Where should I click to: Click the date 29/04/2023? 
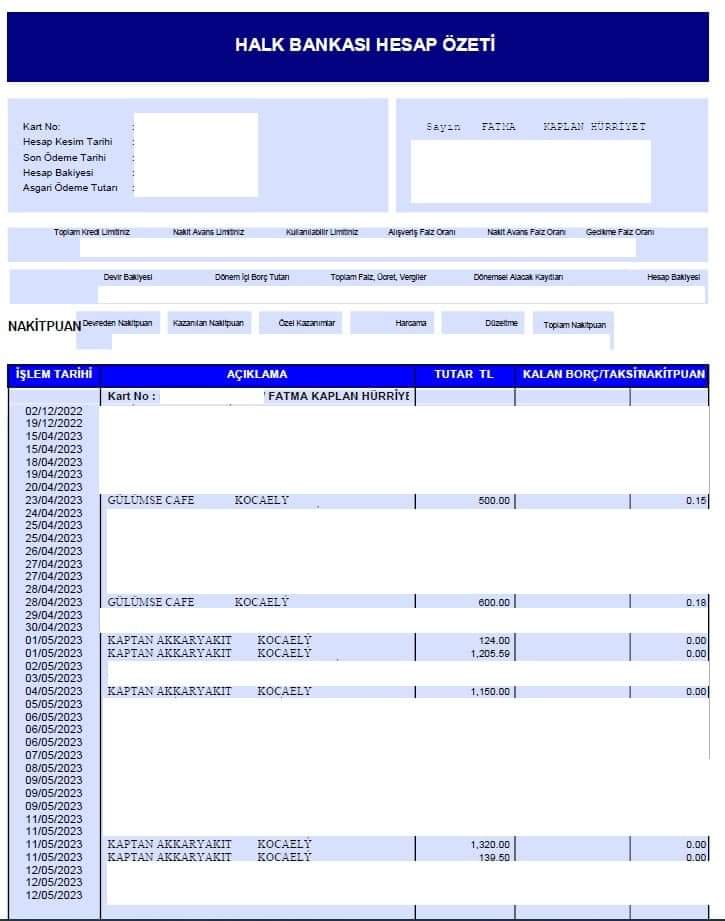[54, 615]
